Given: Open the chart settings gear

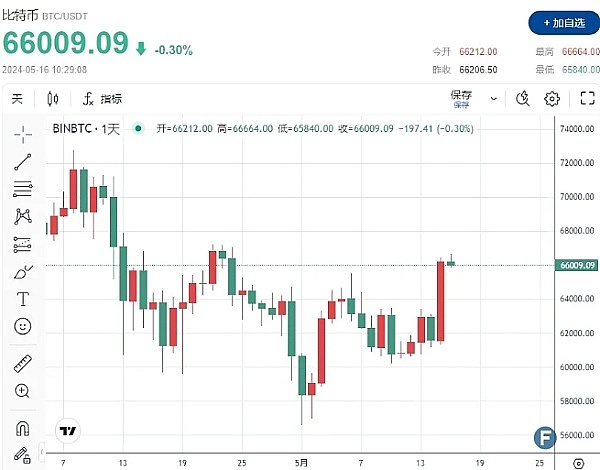Looking at the screenshot, I should click(551, 98).
